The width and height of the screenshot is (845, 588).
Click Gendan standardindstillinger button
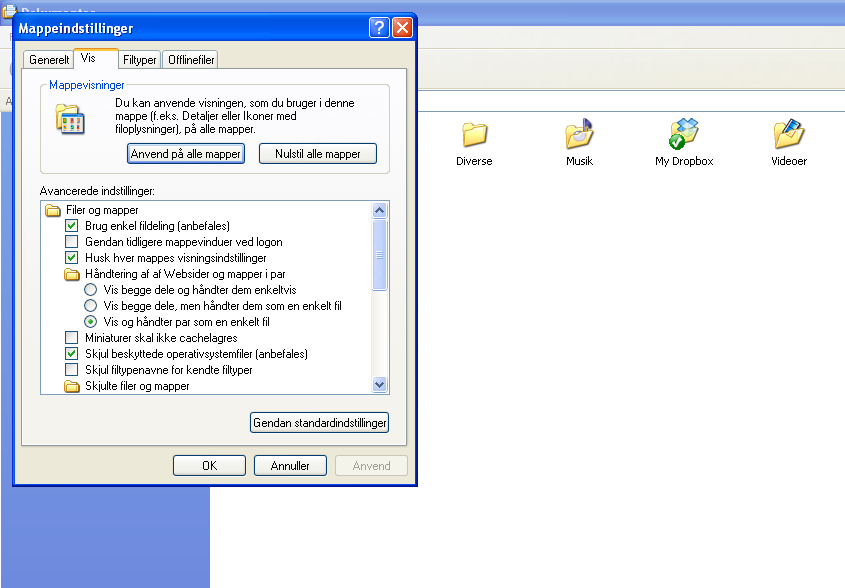click(320, 423)
